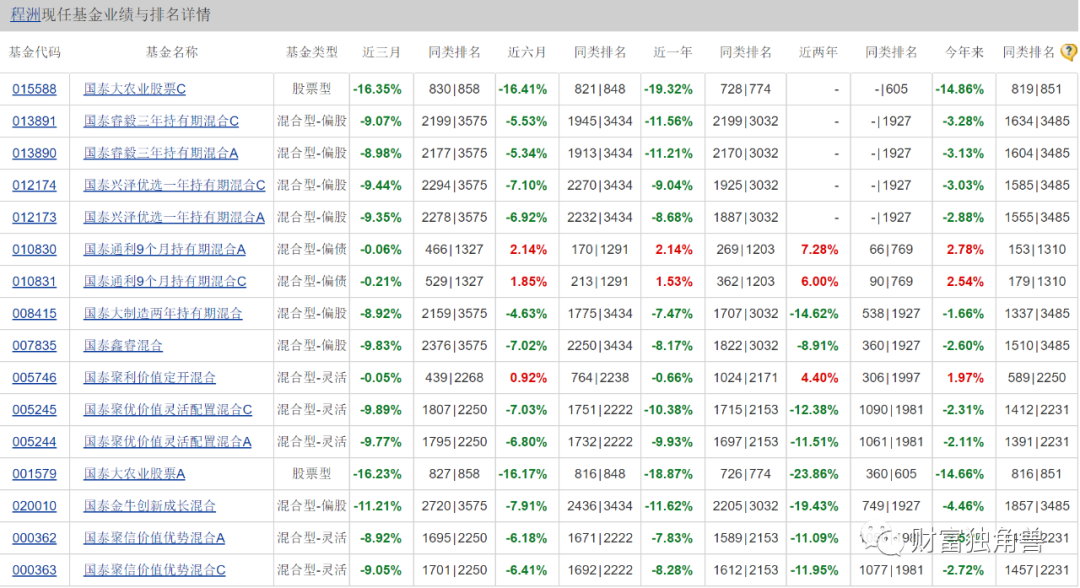The width and height of the screenshot is (1080, 588).
Task: Open fund code 005244 link
Action: tap(34, 441)
